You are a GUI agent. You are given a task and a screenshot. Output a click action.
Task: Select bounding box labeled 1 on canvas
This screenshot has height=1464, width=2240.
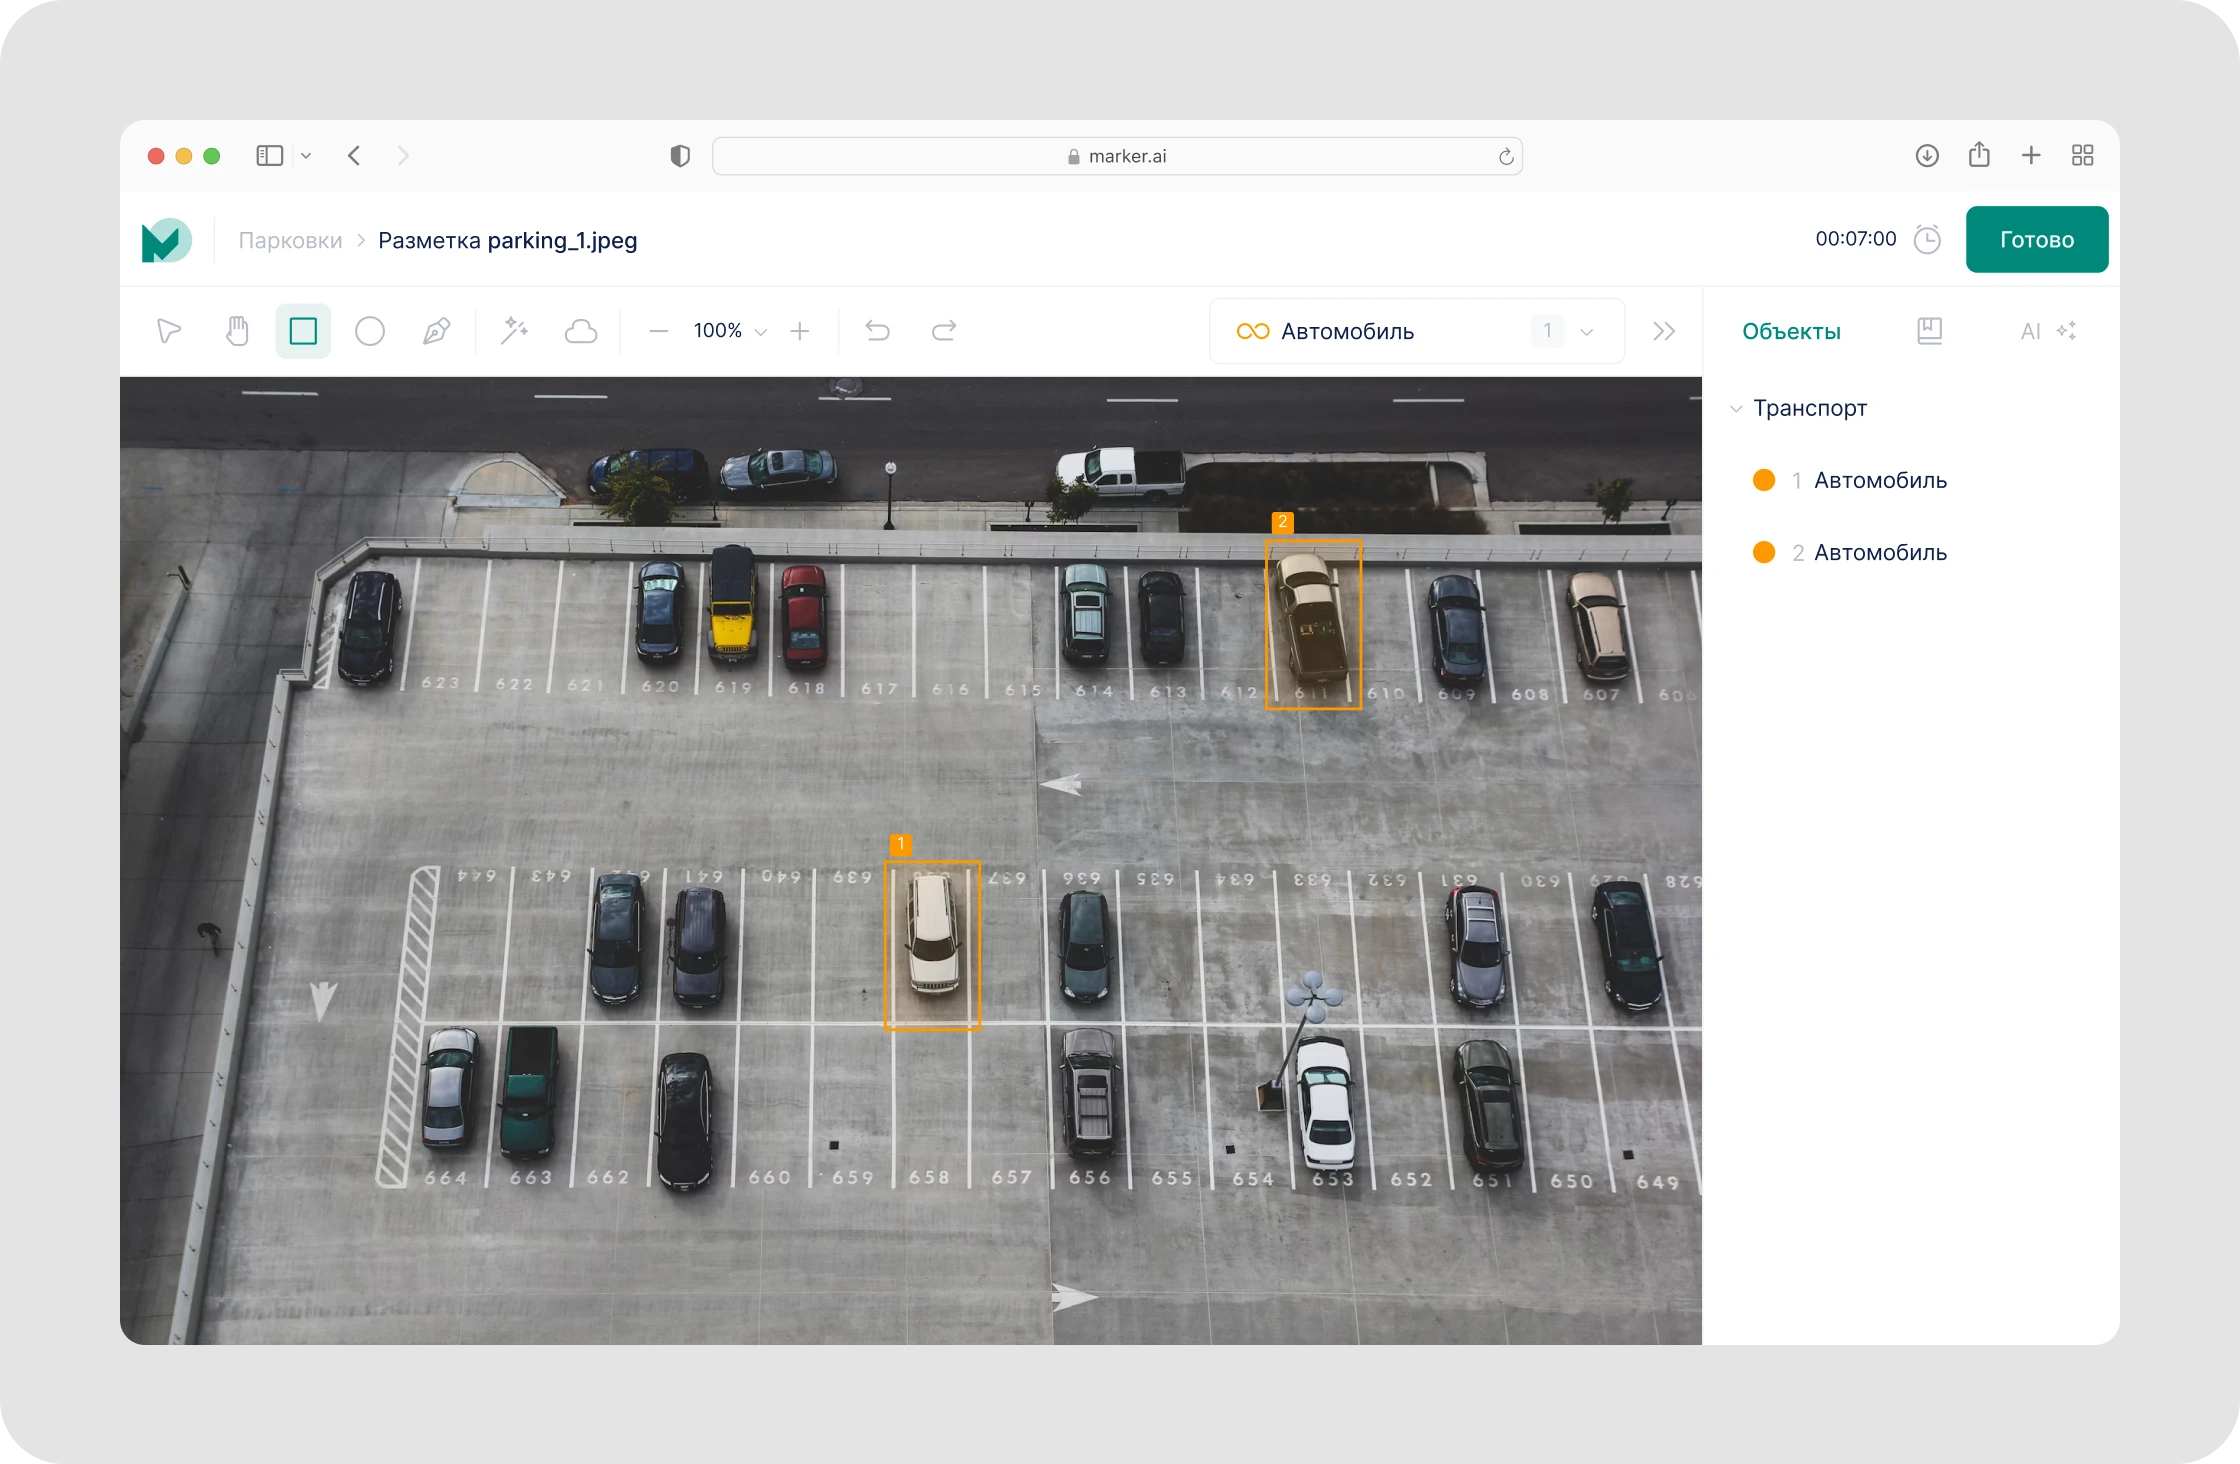pyautogui.click(x=932, y=945)
